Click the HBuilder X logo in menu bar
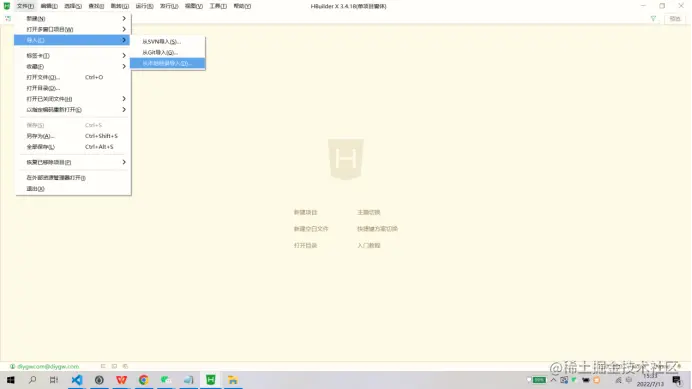692x389 pixels. pyautogui.click(x=7, y=6)
